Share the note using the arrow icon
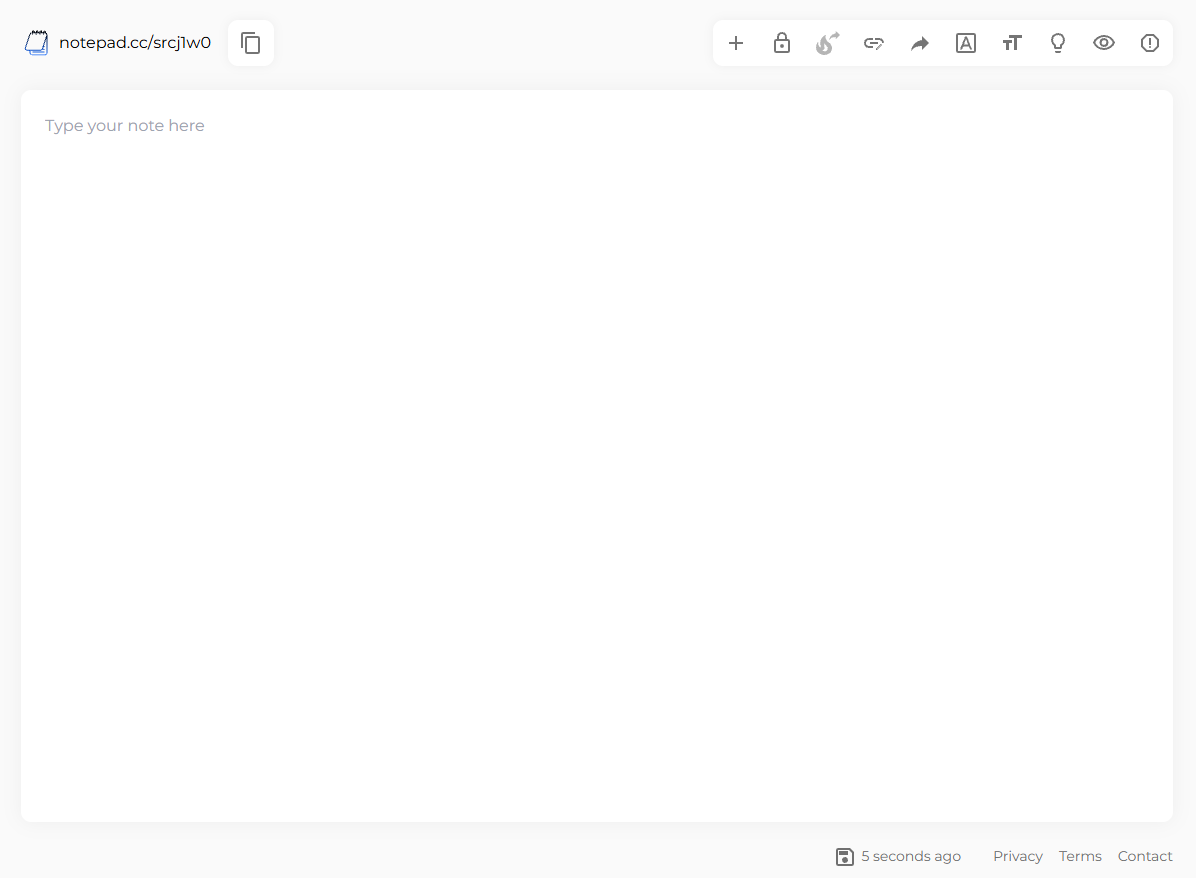This screenshot has width=1196, height=878. [920, 43]
